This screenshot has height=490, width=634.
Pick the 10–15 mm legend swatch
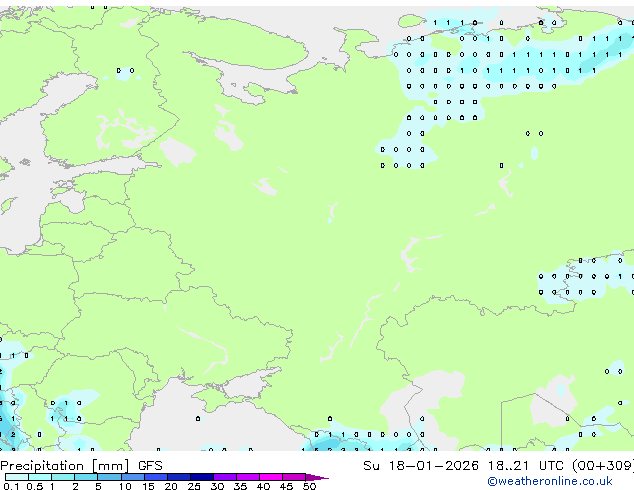click(x=133, y=477)
